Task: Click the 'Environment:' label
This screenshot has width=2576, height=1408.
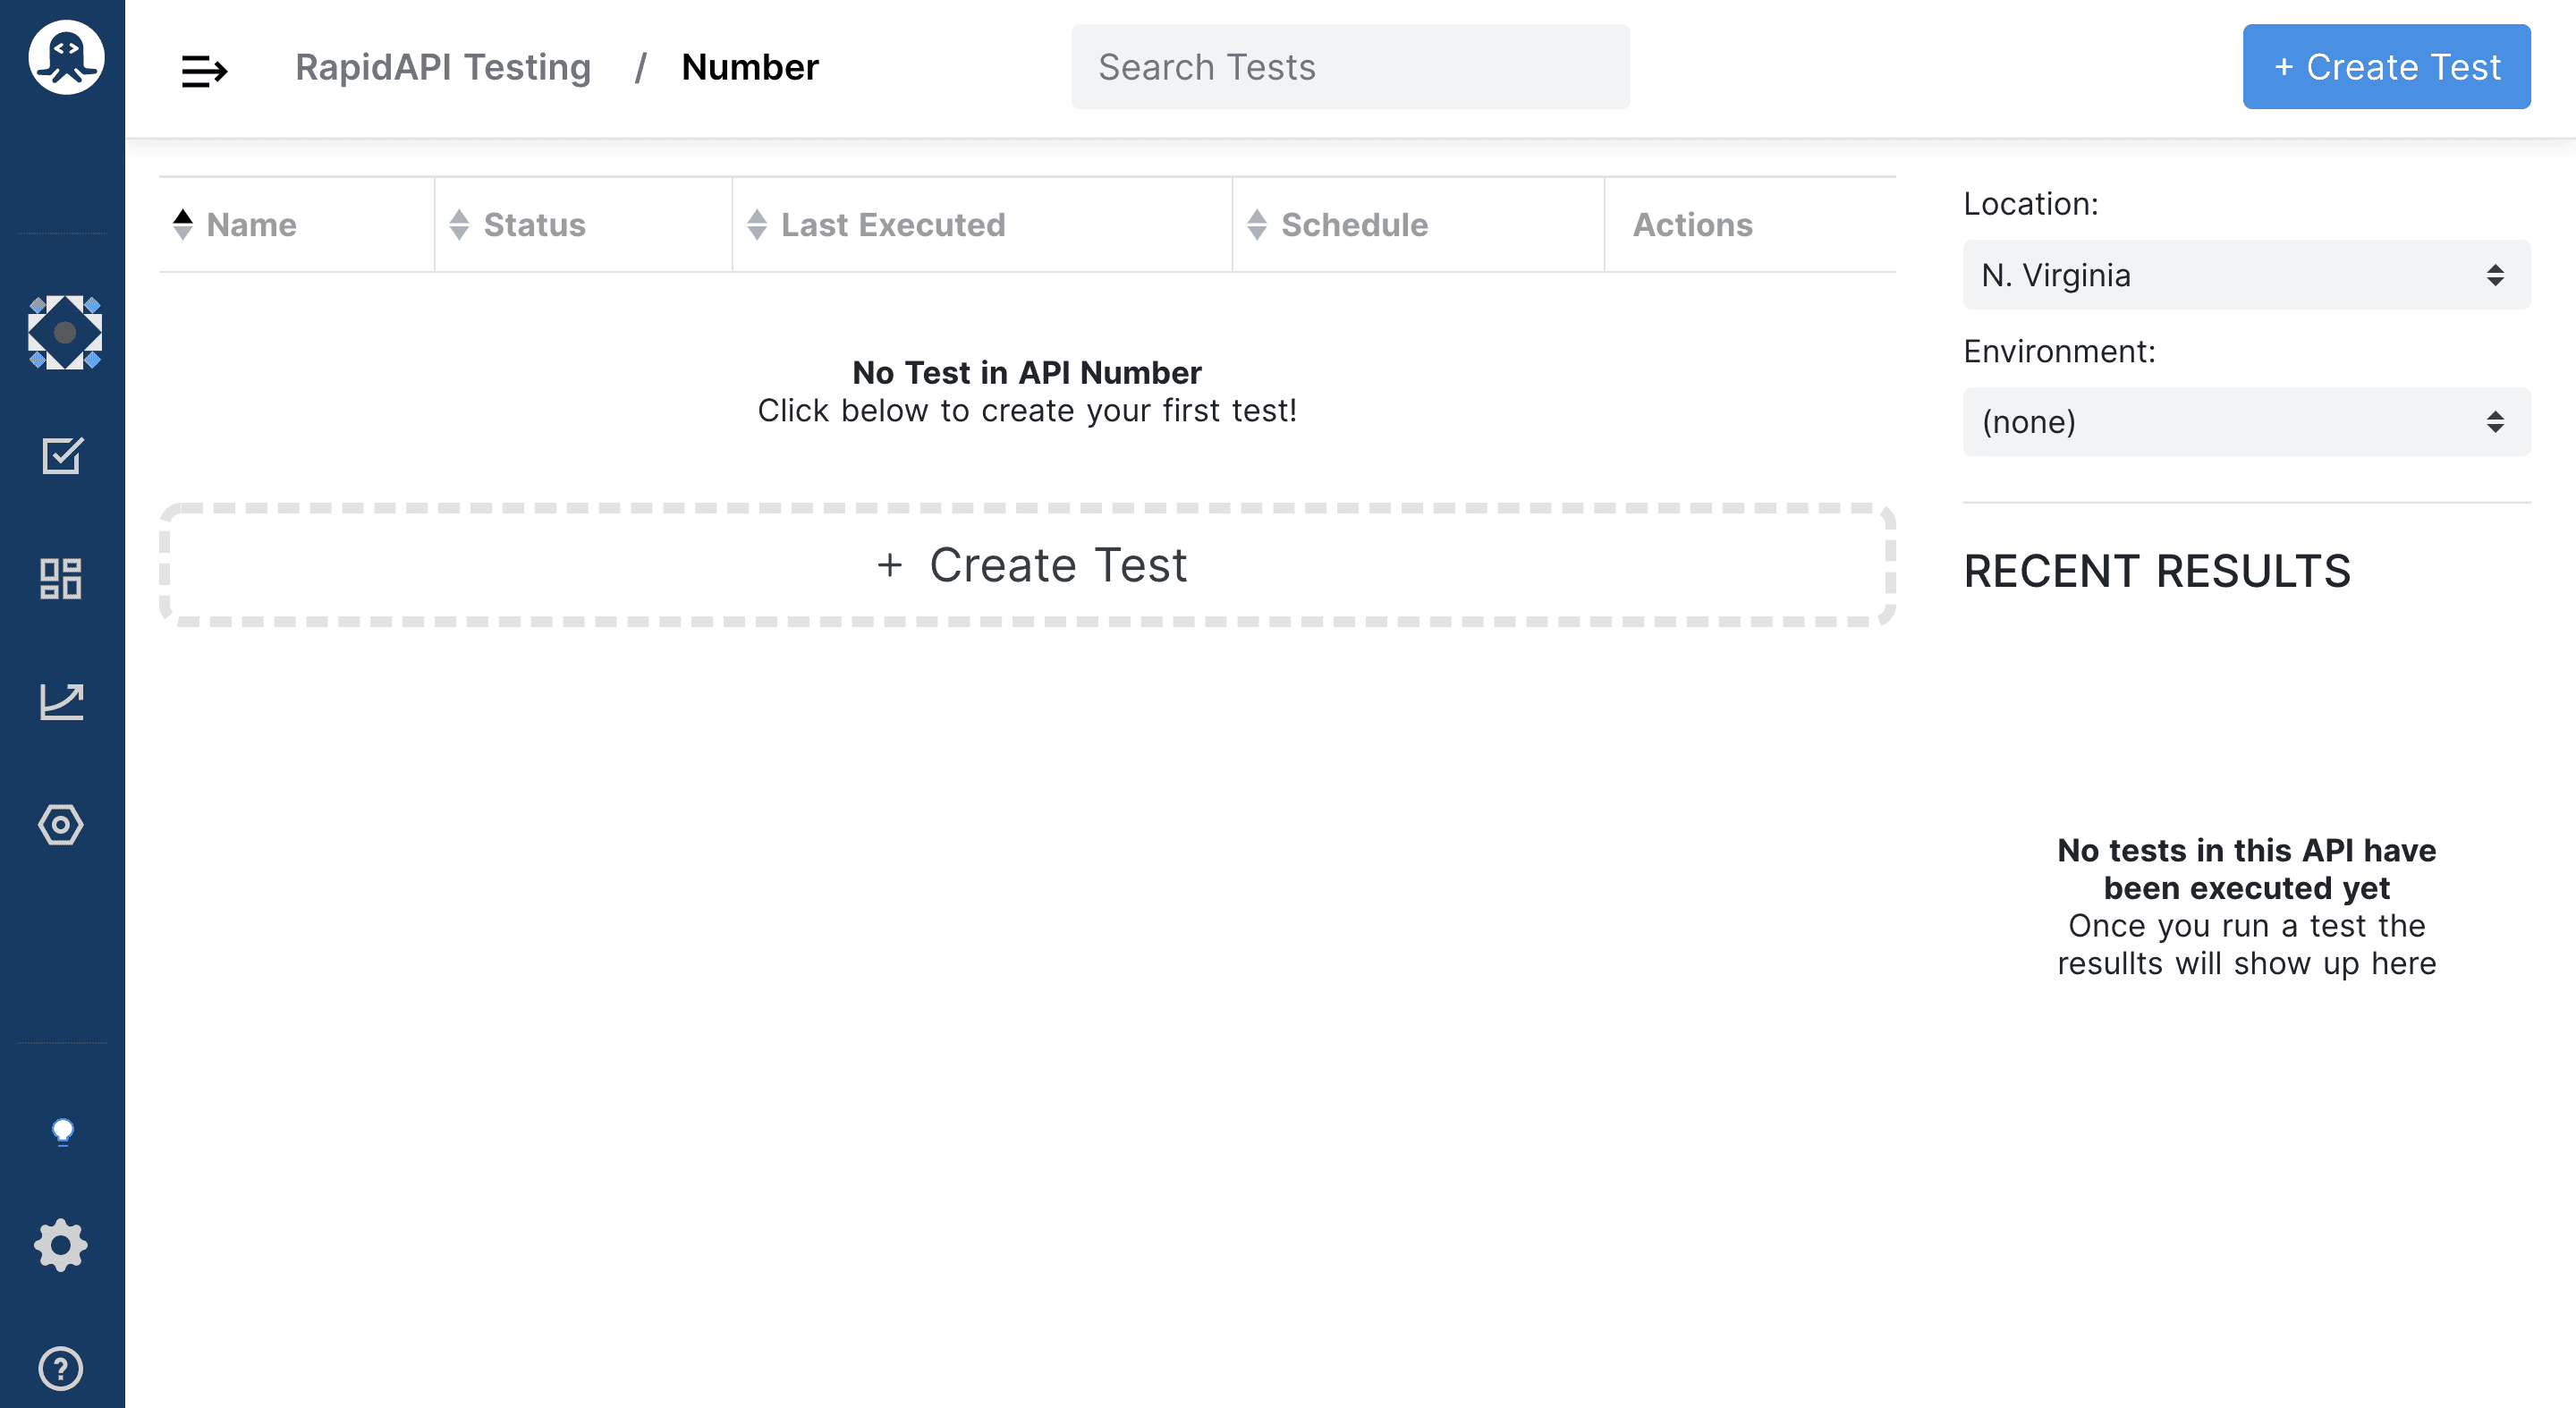Action: click(x=2059, y=351)
